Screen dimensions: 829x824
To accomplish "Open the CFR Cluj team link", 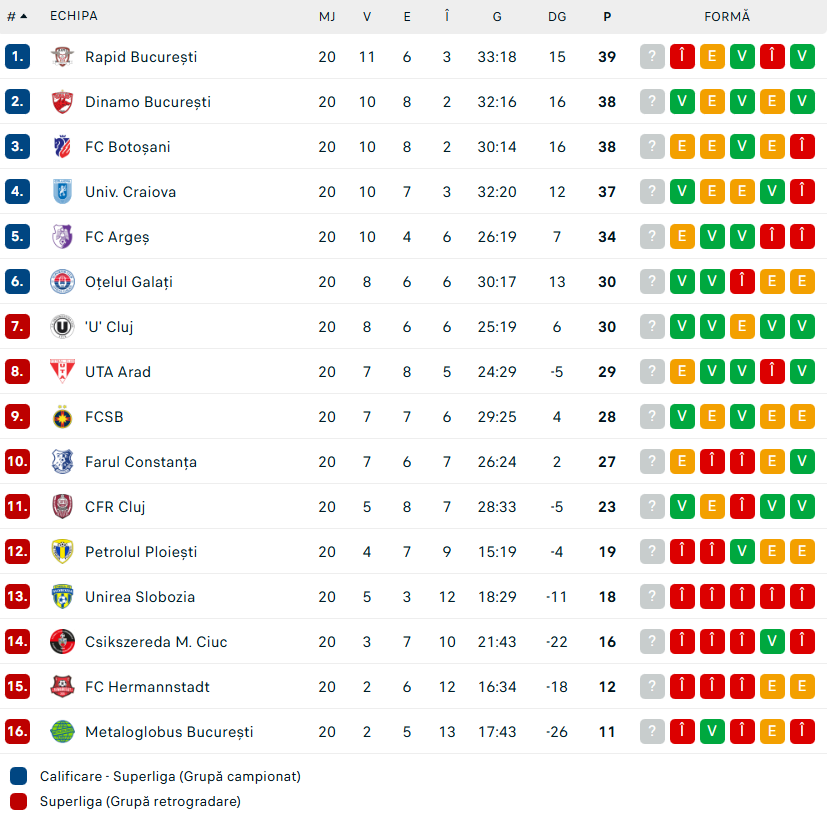I will 115,507.
